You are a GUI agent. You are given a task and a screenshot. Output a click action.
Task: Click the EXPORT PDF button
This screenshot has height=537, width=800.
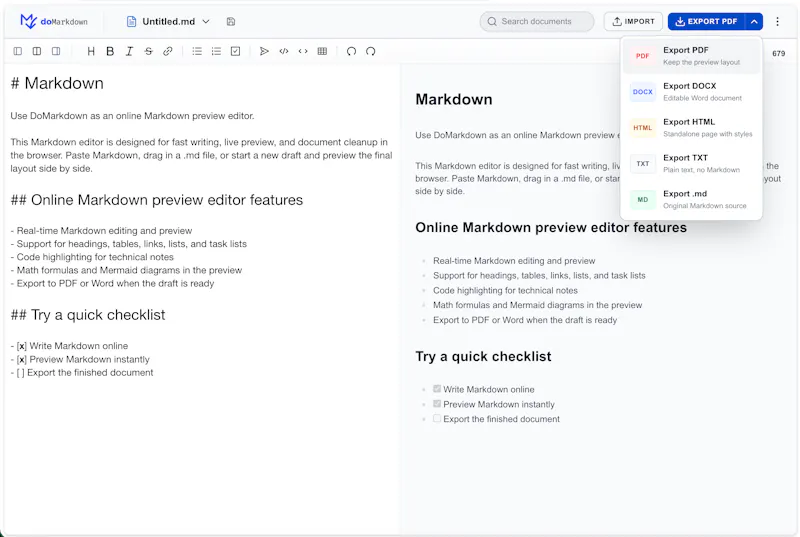point(706,21)
